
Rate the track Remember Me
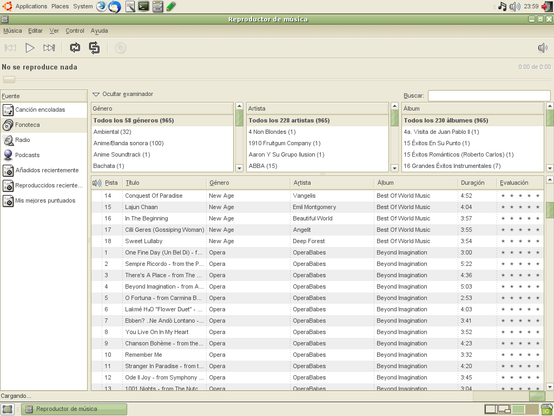[520, 355]
